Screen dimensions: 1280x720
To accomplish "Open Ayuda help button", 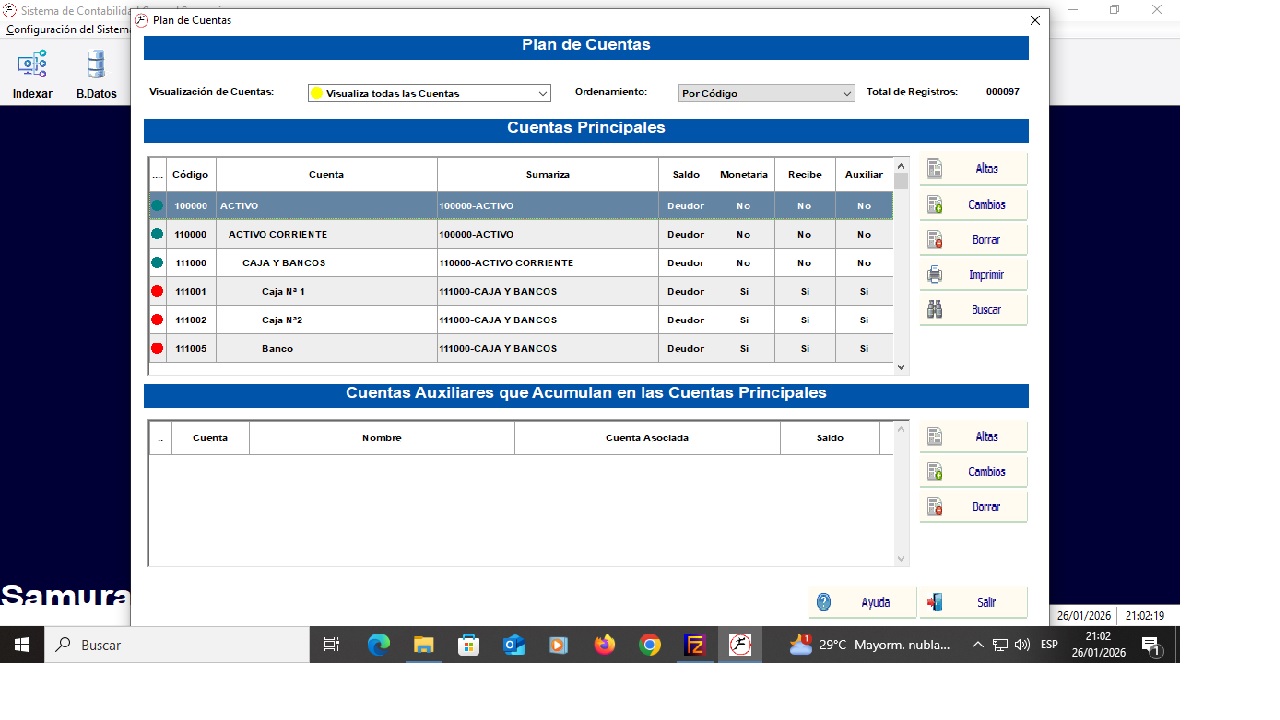I will pos(862,602).
